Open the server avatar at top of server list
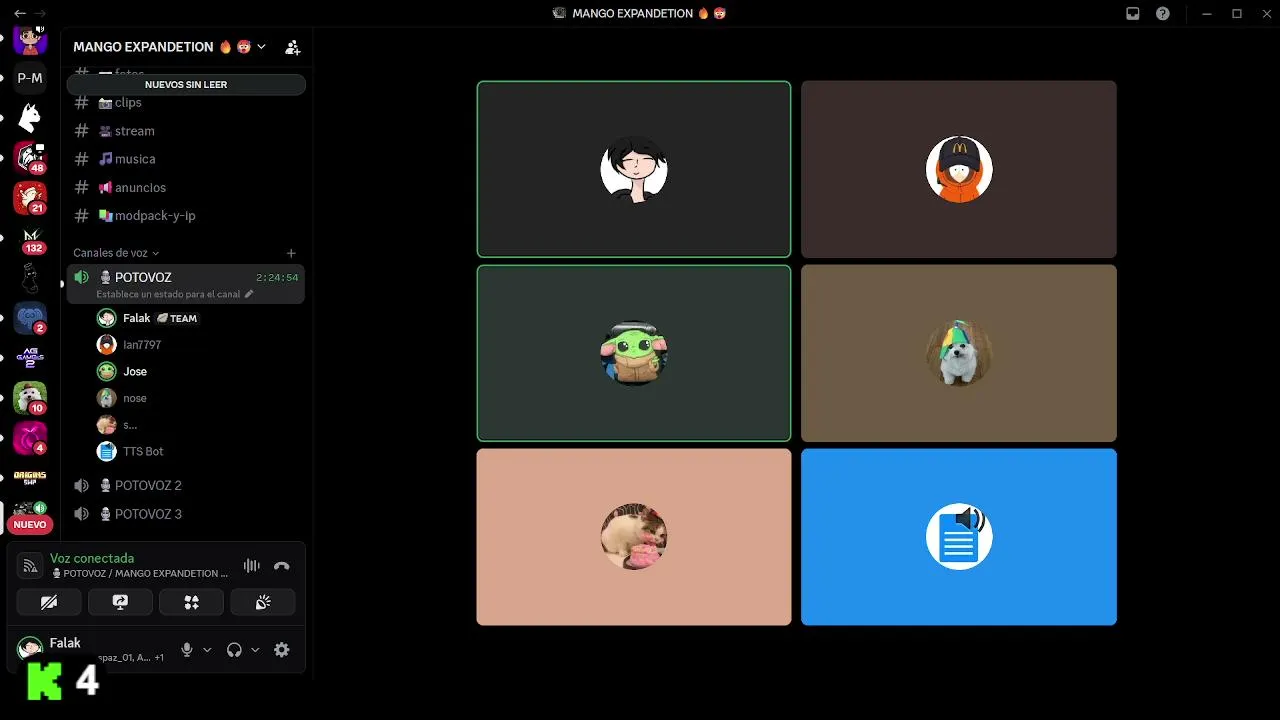Screen dimensions: 1280x720 [x=30, y=41]
